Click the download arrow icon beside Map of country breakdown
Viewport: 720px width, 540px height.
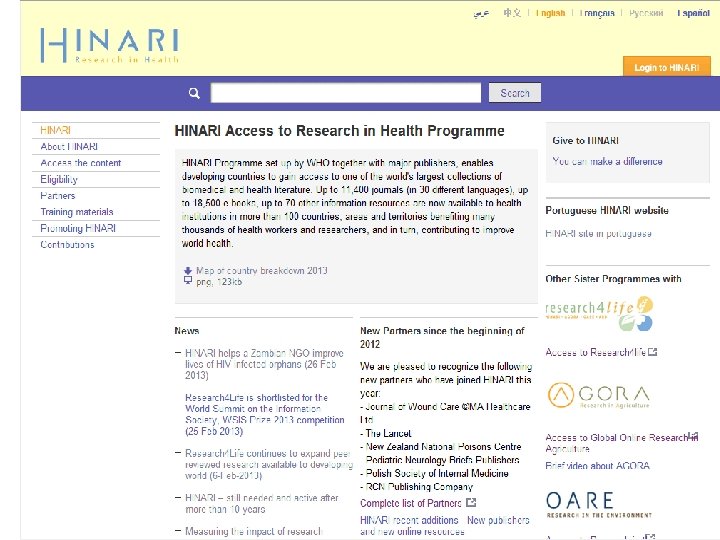[x=188, y=270]
